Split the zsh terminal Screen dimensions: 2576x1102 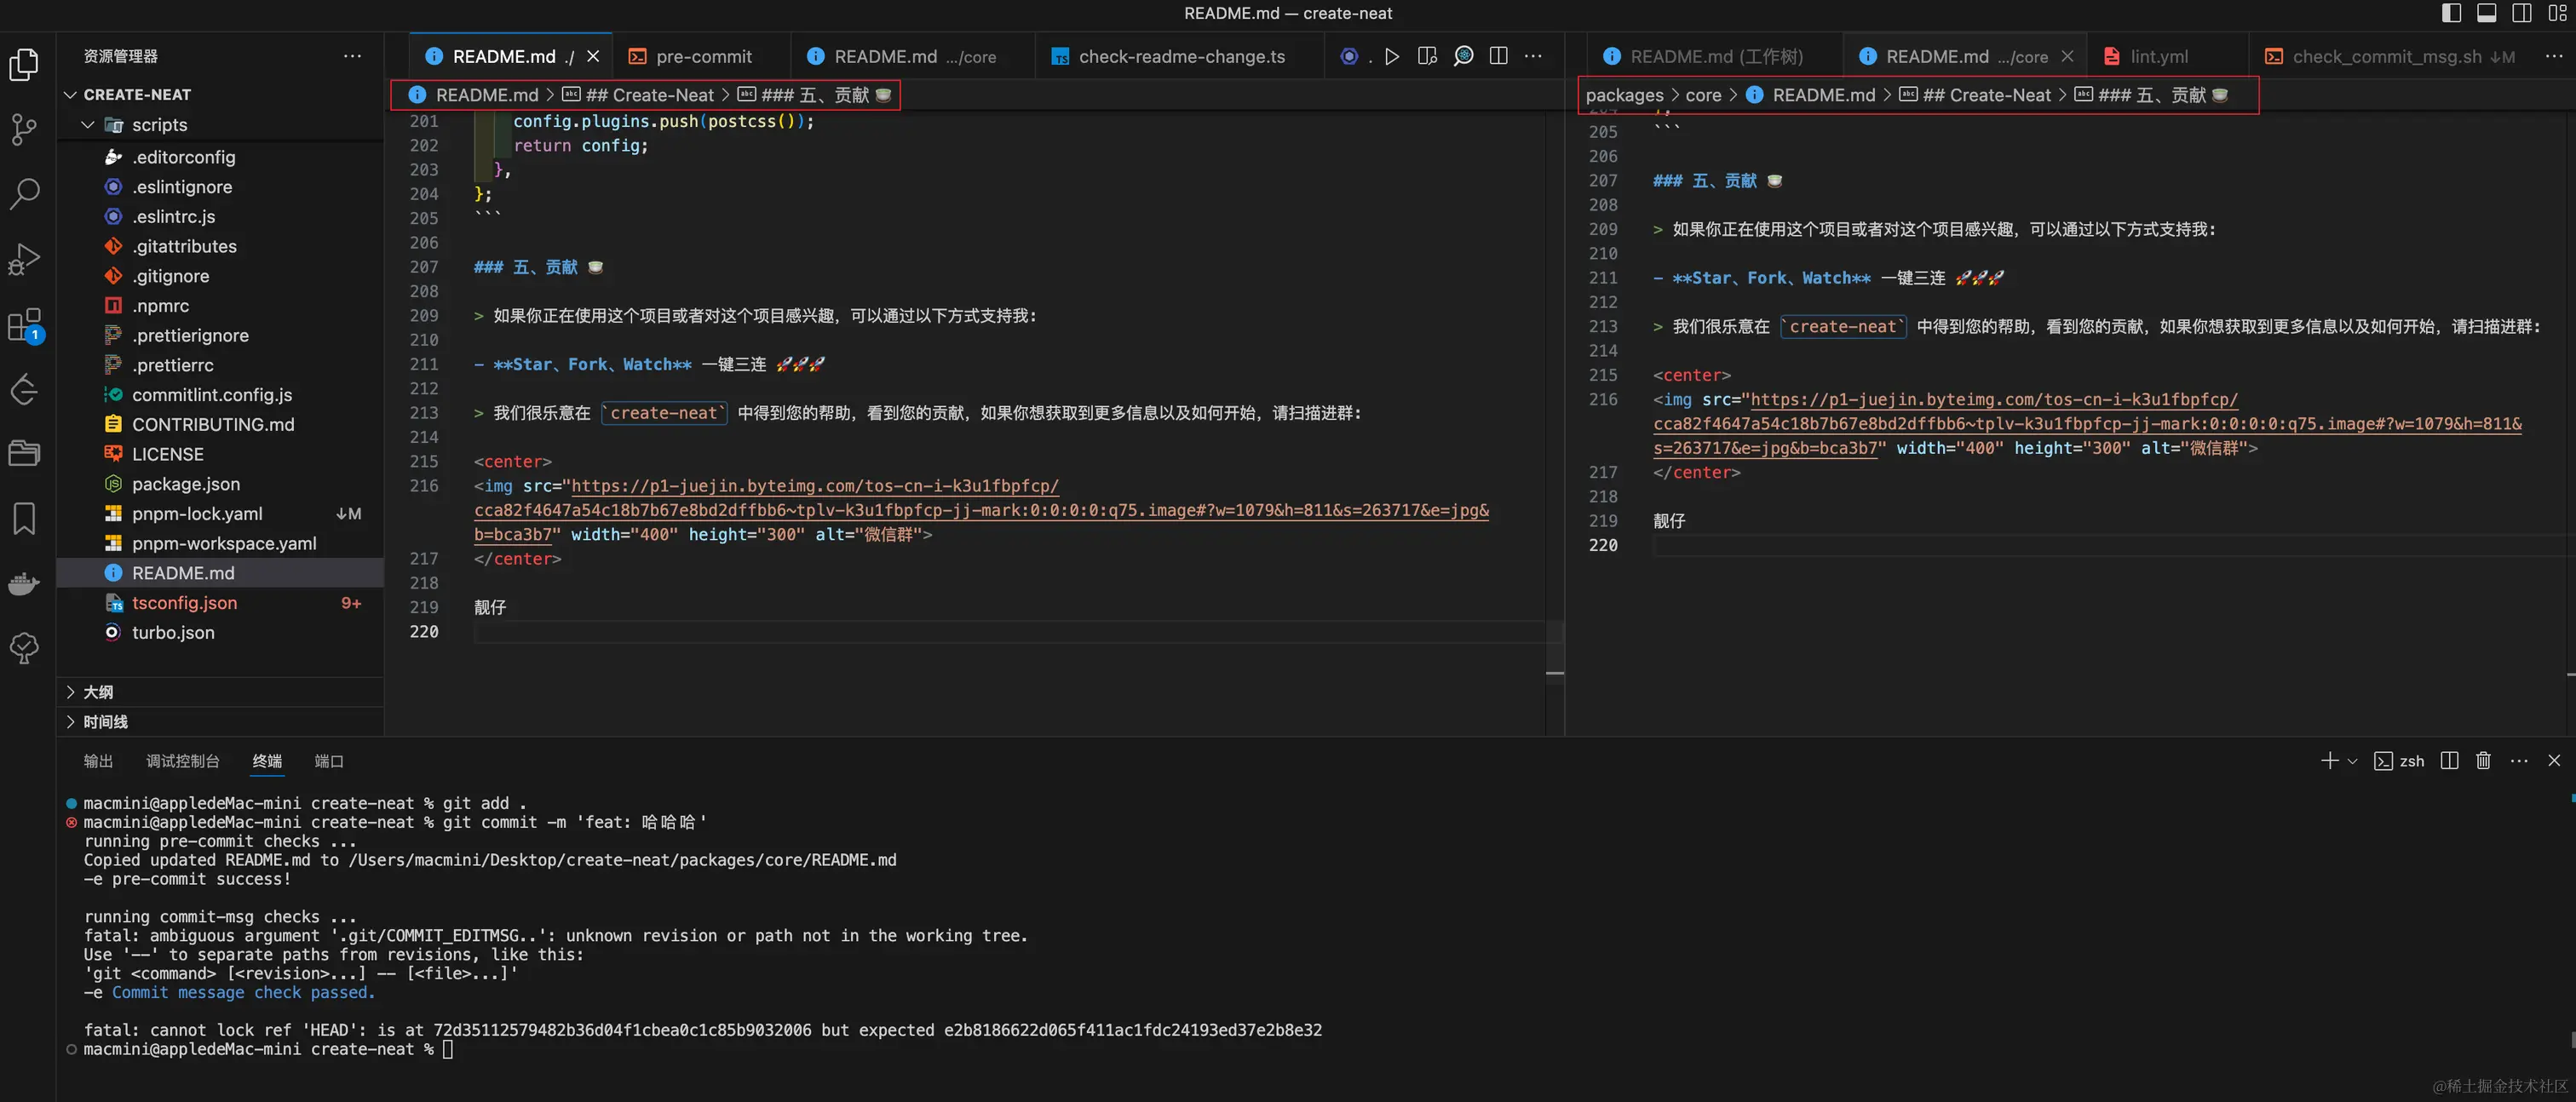tap(2449, 761)
